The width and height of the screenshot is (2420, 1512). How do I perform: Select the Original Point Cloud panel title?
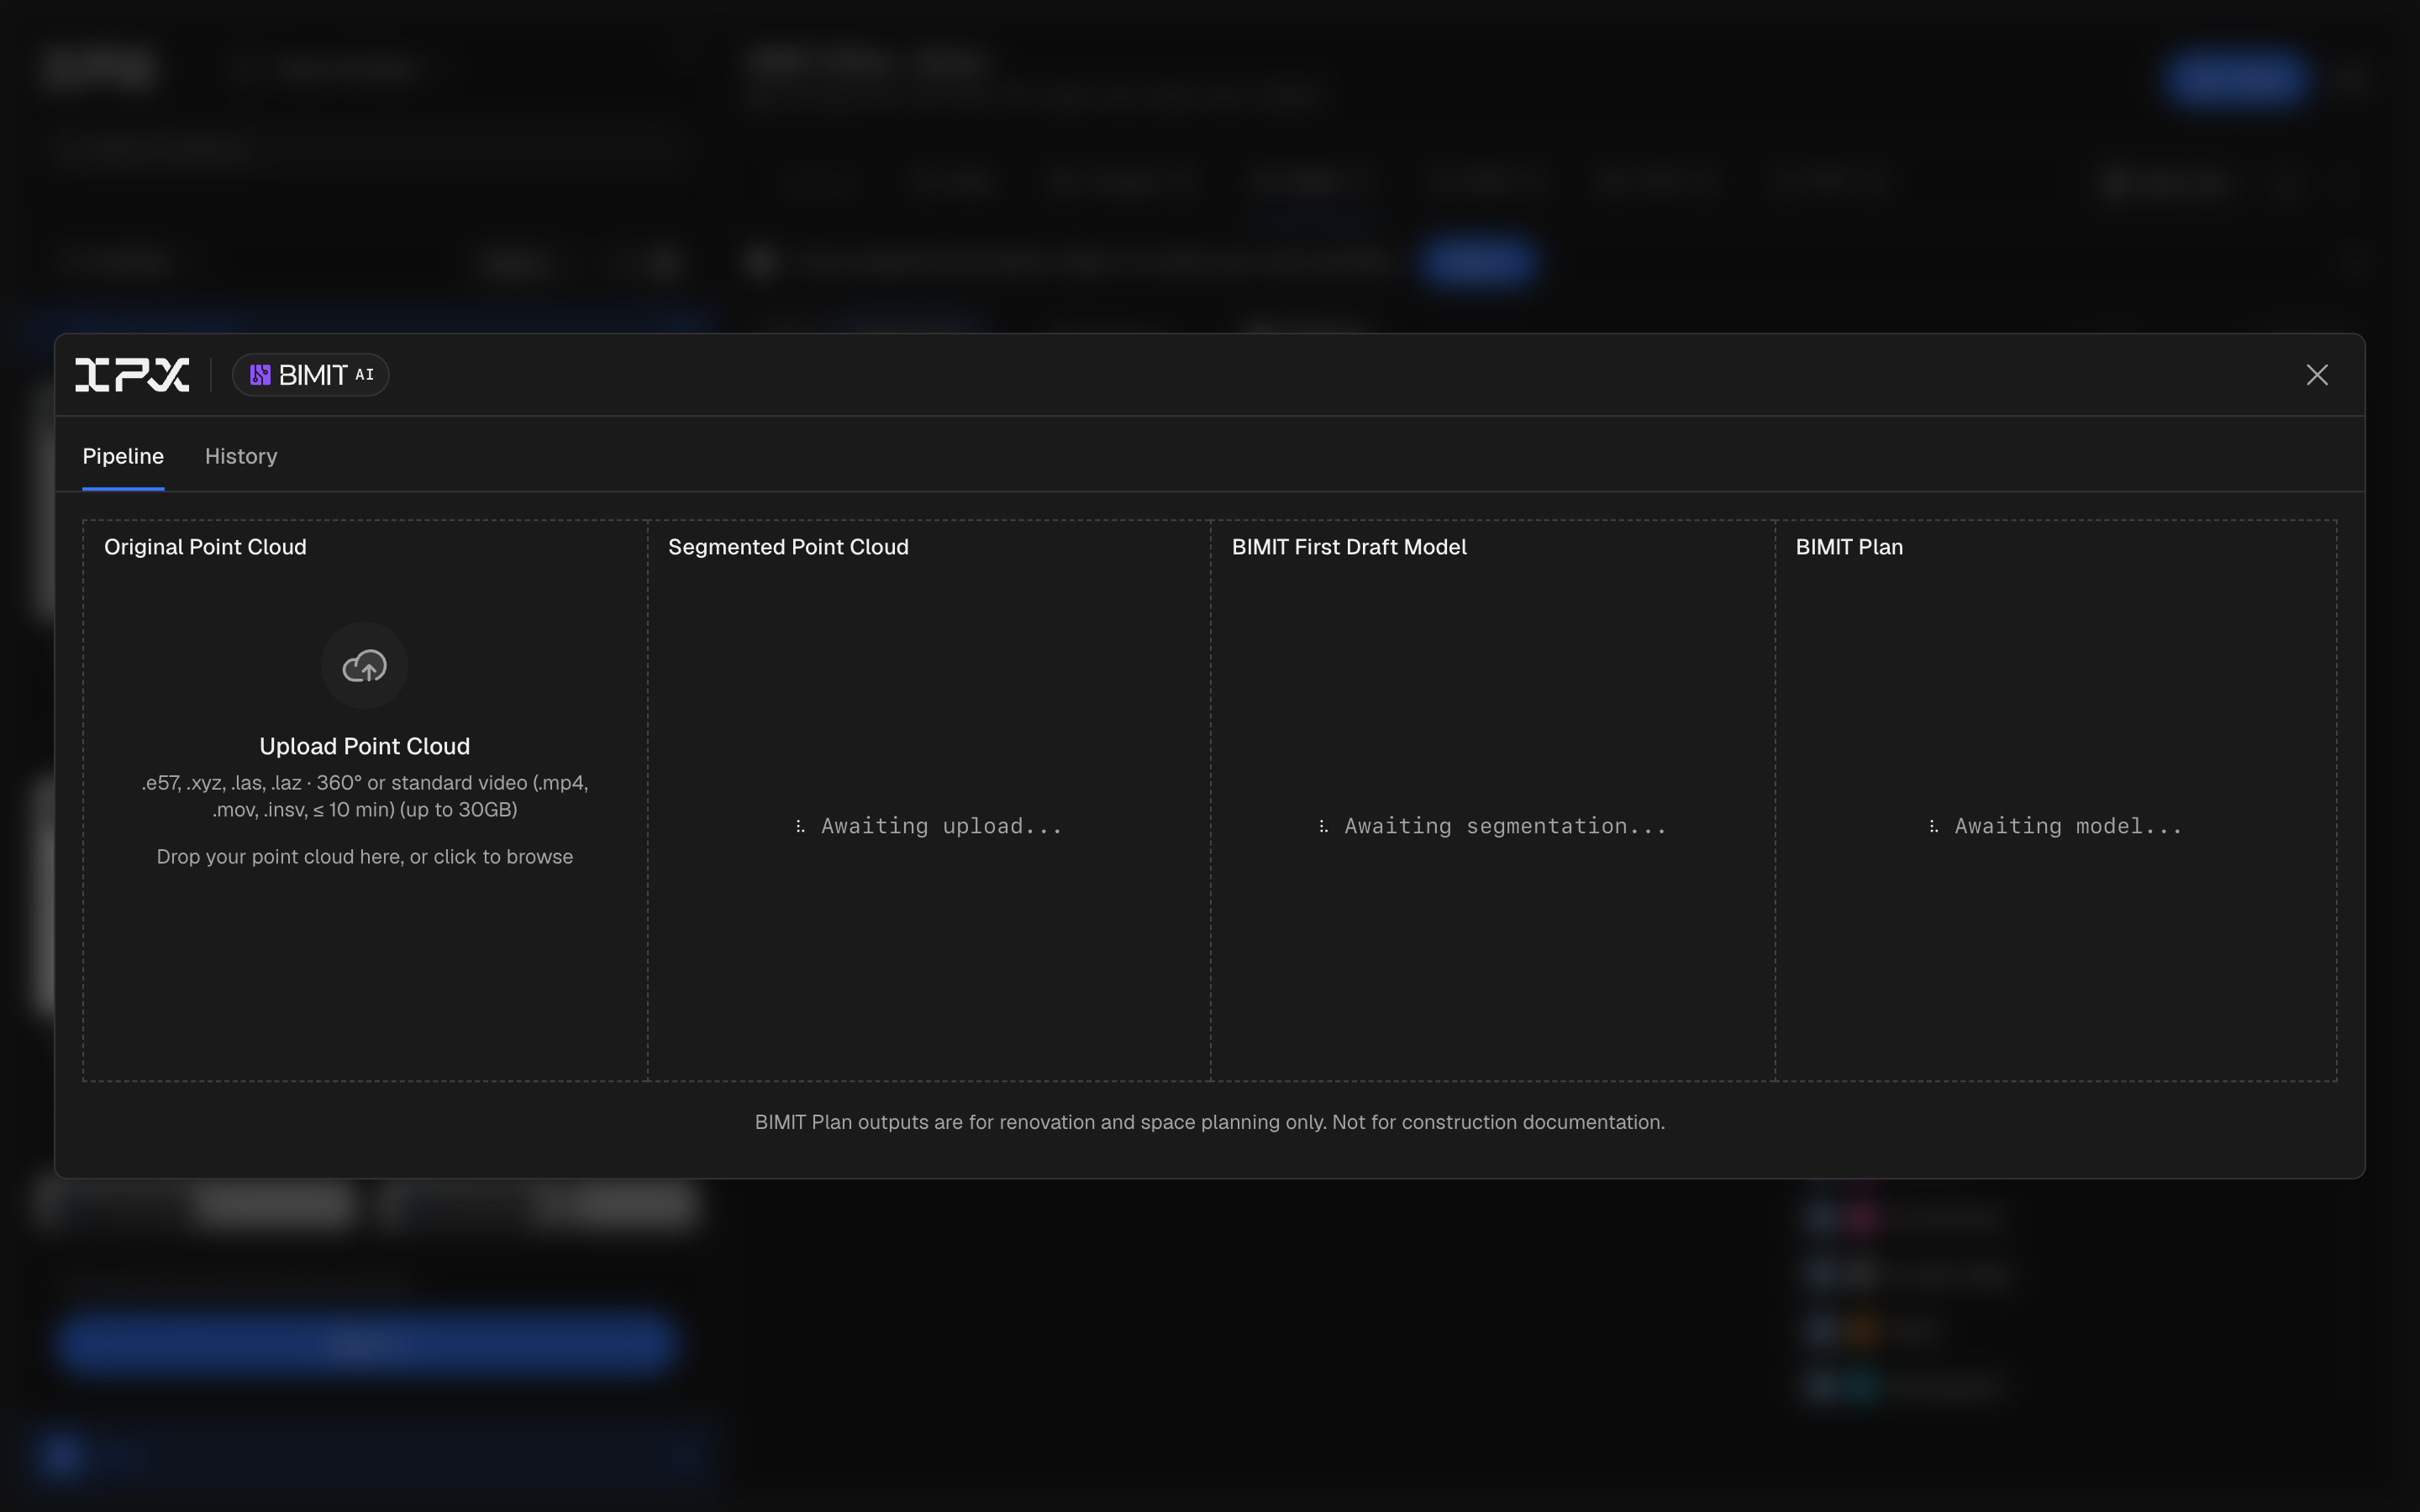pyautogui.click(x=205, y=547)
